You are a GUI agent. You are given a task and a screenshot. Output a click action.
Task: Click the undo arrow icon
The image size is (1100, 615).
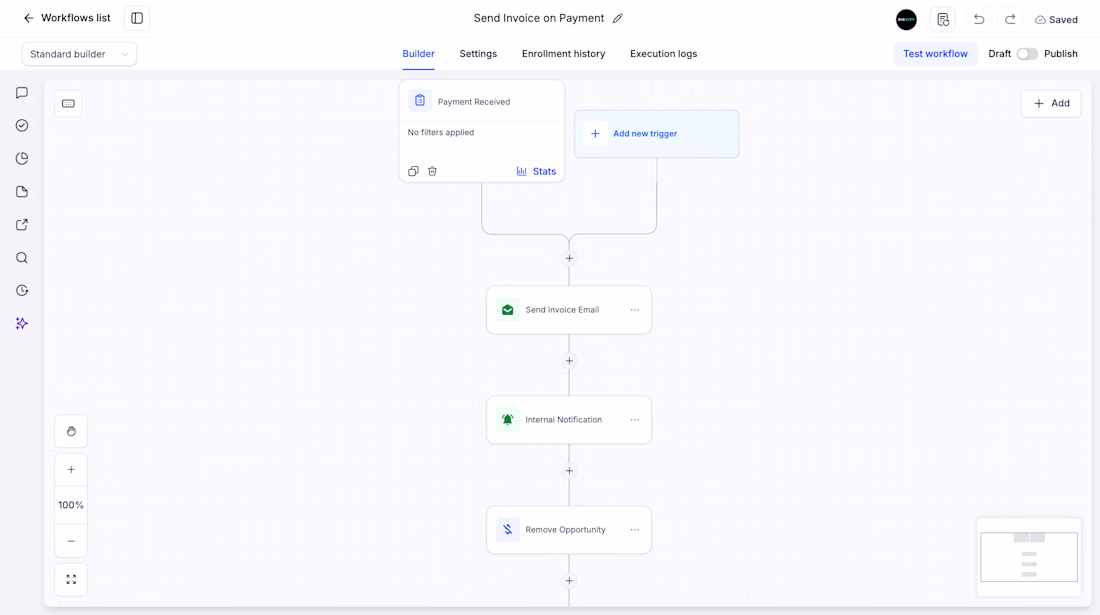click(x=979, y=20)
